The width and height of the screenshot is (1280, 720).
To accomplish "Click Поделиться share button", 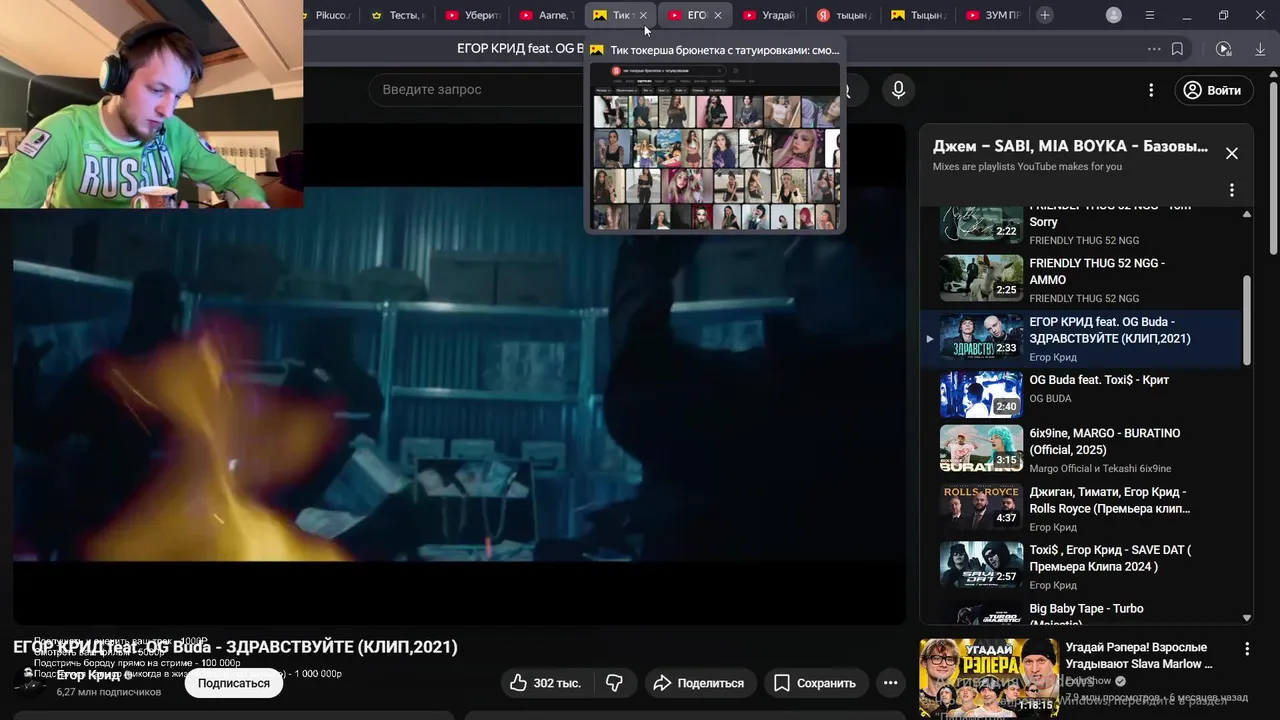I will coord(698,683).
